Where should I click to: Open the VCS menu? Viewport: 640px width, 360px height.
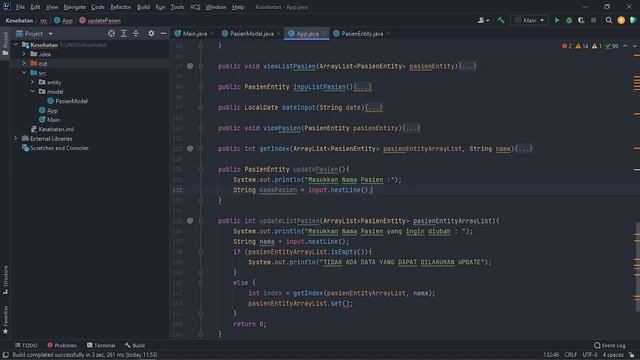point(195,7)
